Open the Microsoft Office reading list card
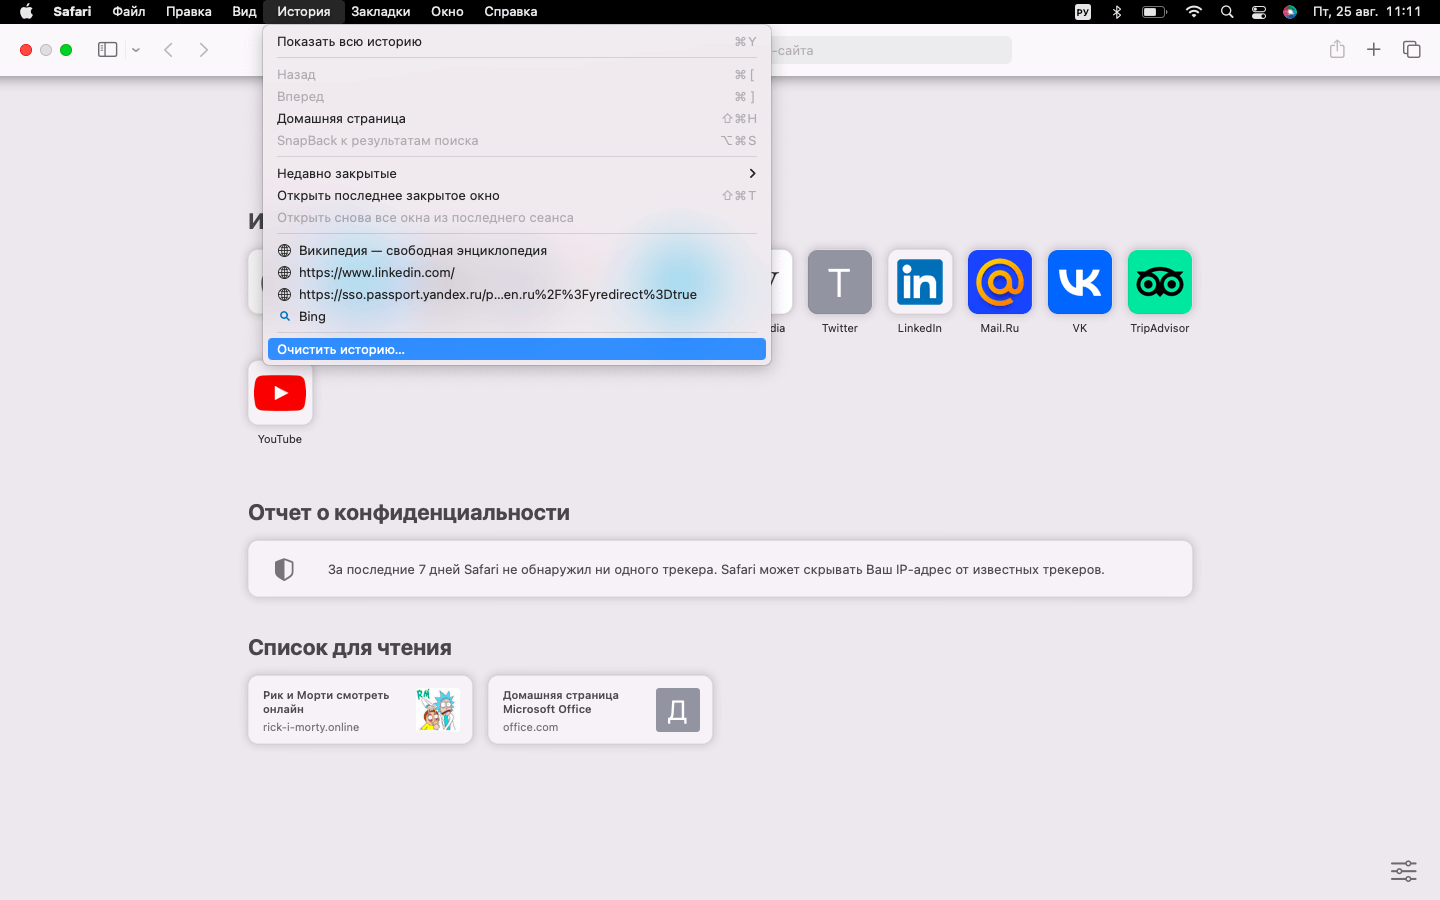The height and width of the screenshot is (900, 1440). click(600, 710)
